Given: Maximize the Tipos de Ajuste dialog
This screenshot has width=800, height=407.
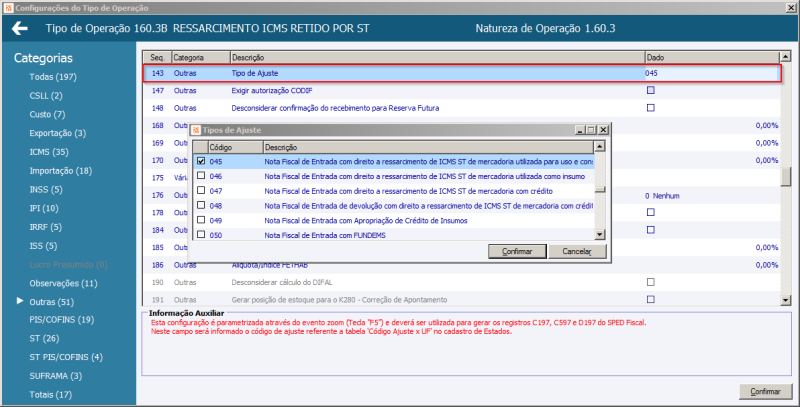Looking at the screenshot, I should (x=591, y=130).
